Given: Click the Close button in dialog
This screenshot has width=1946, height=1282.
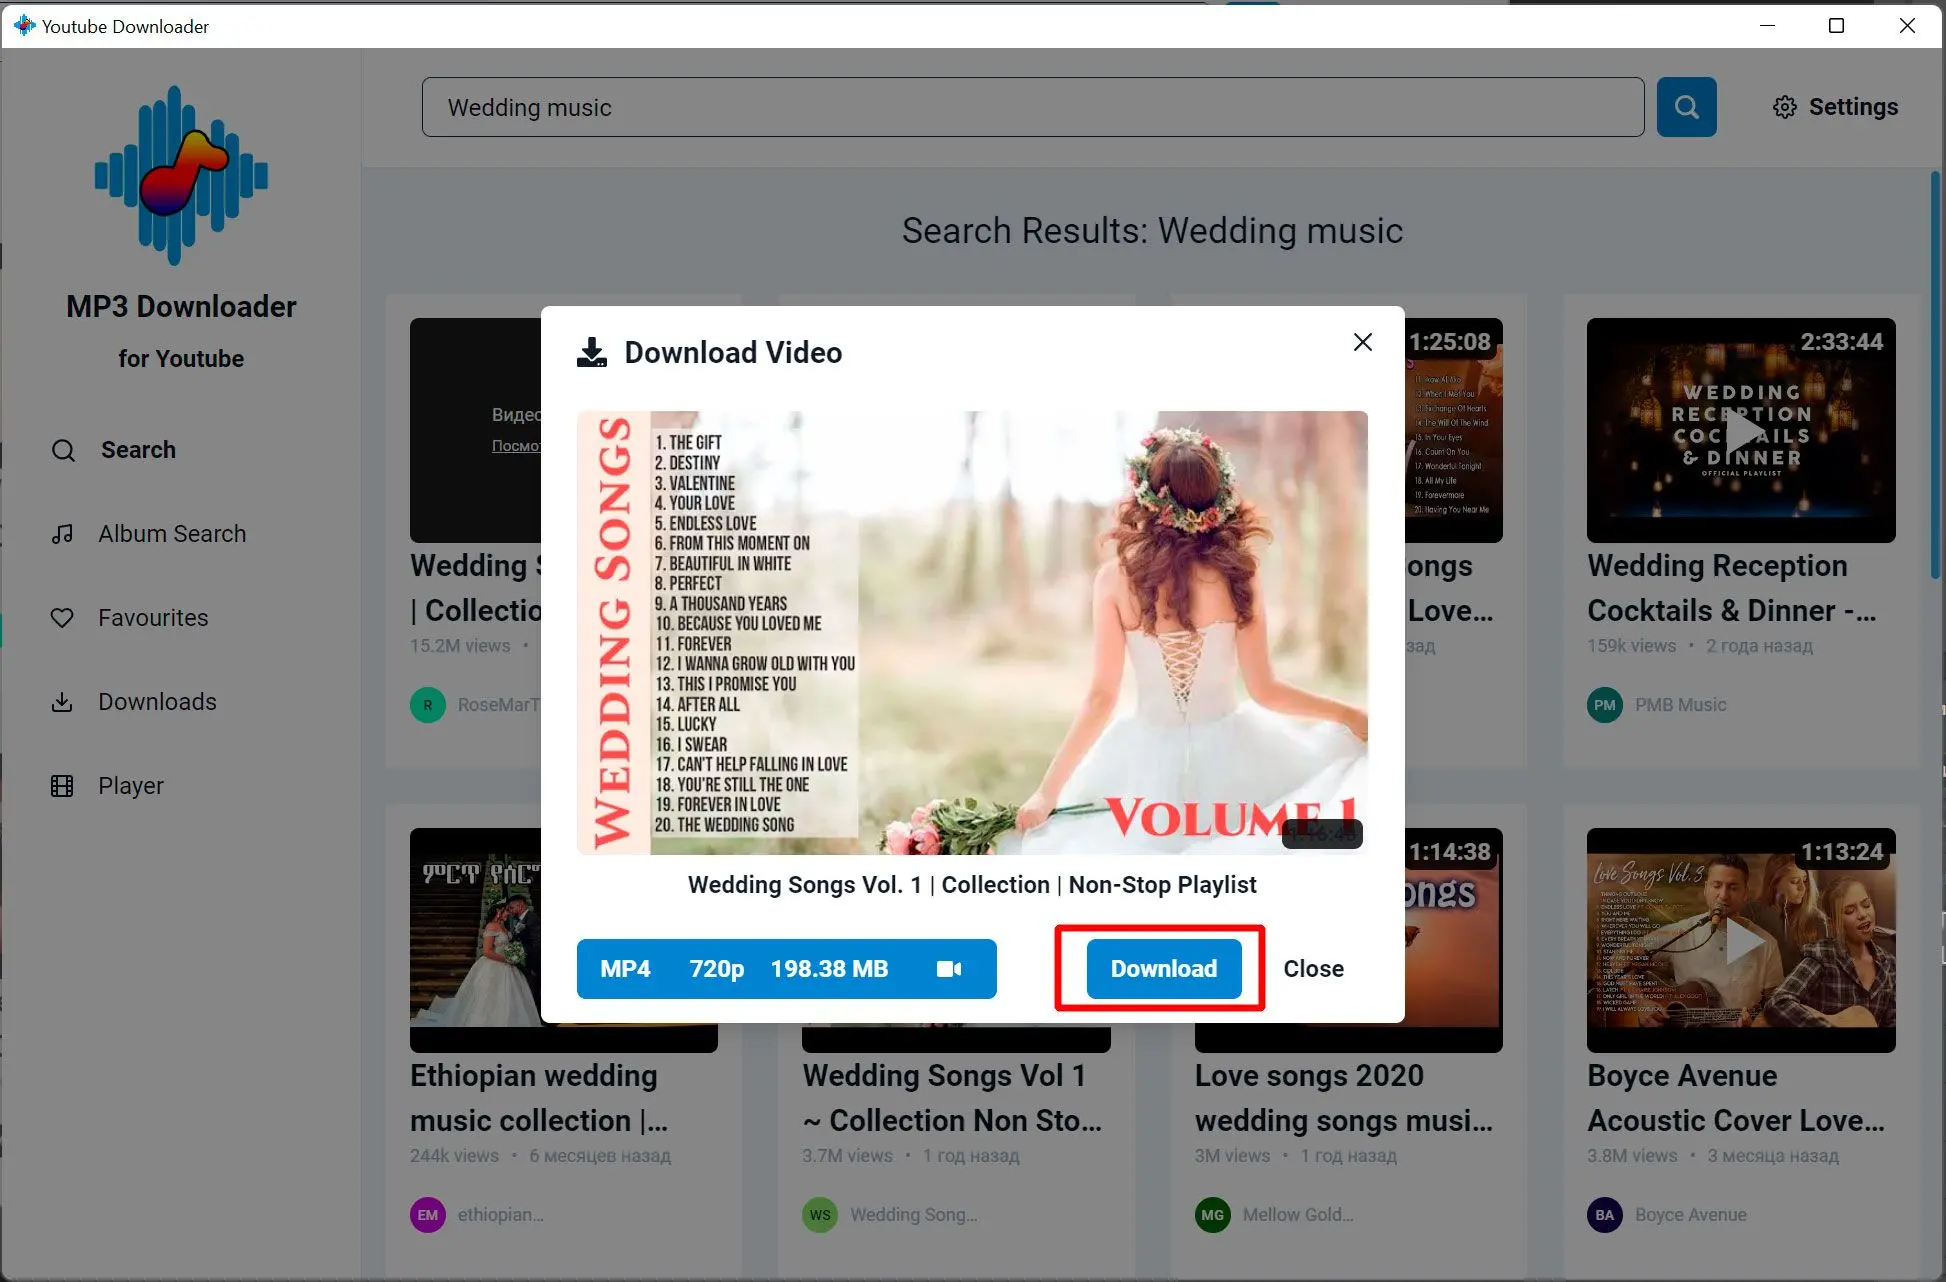Looking at the screenshot, I should click(1312, 969).
